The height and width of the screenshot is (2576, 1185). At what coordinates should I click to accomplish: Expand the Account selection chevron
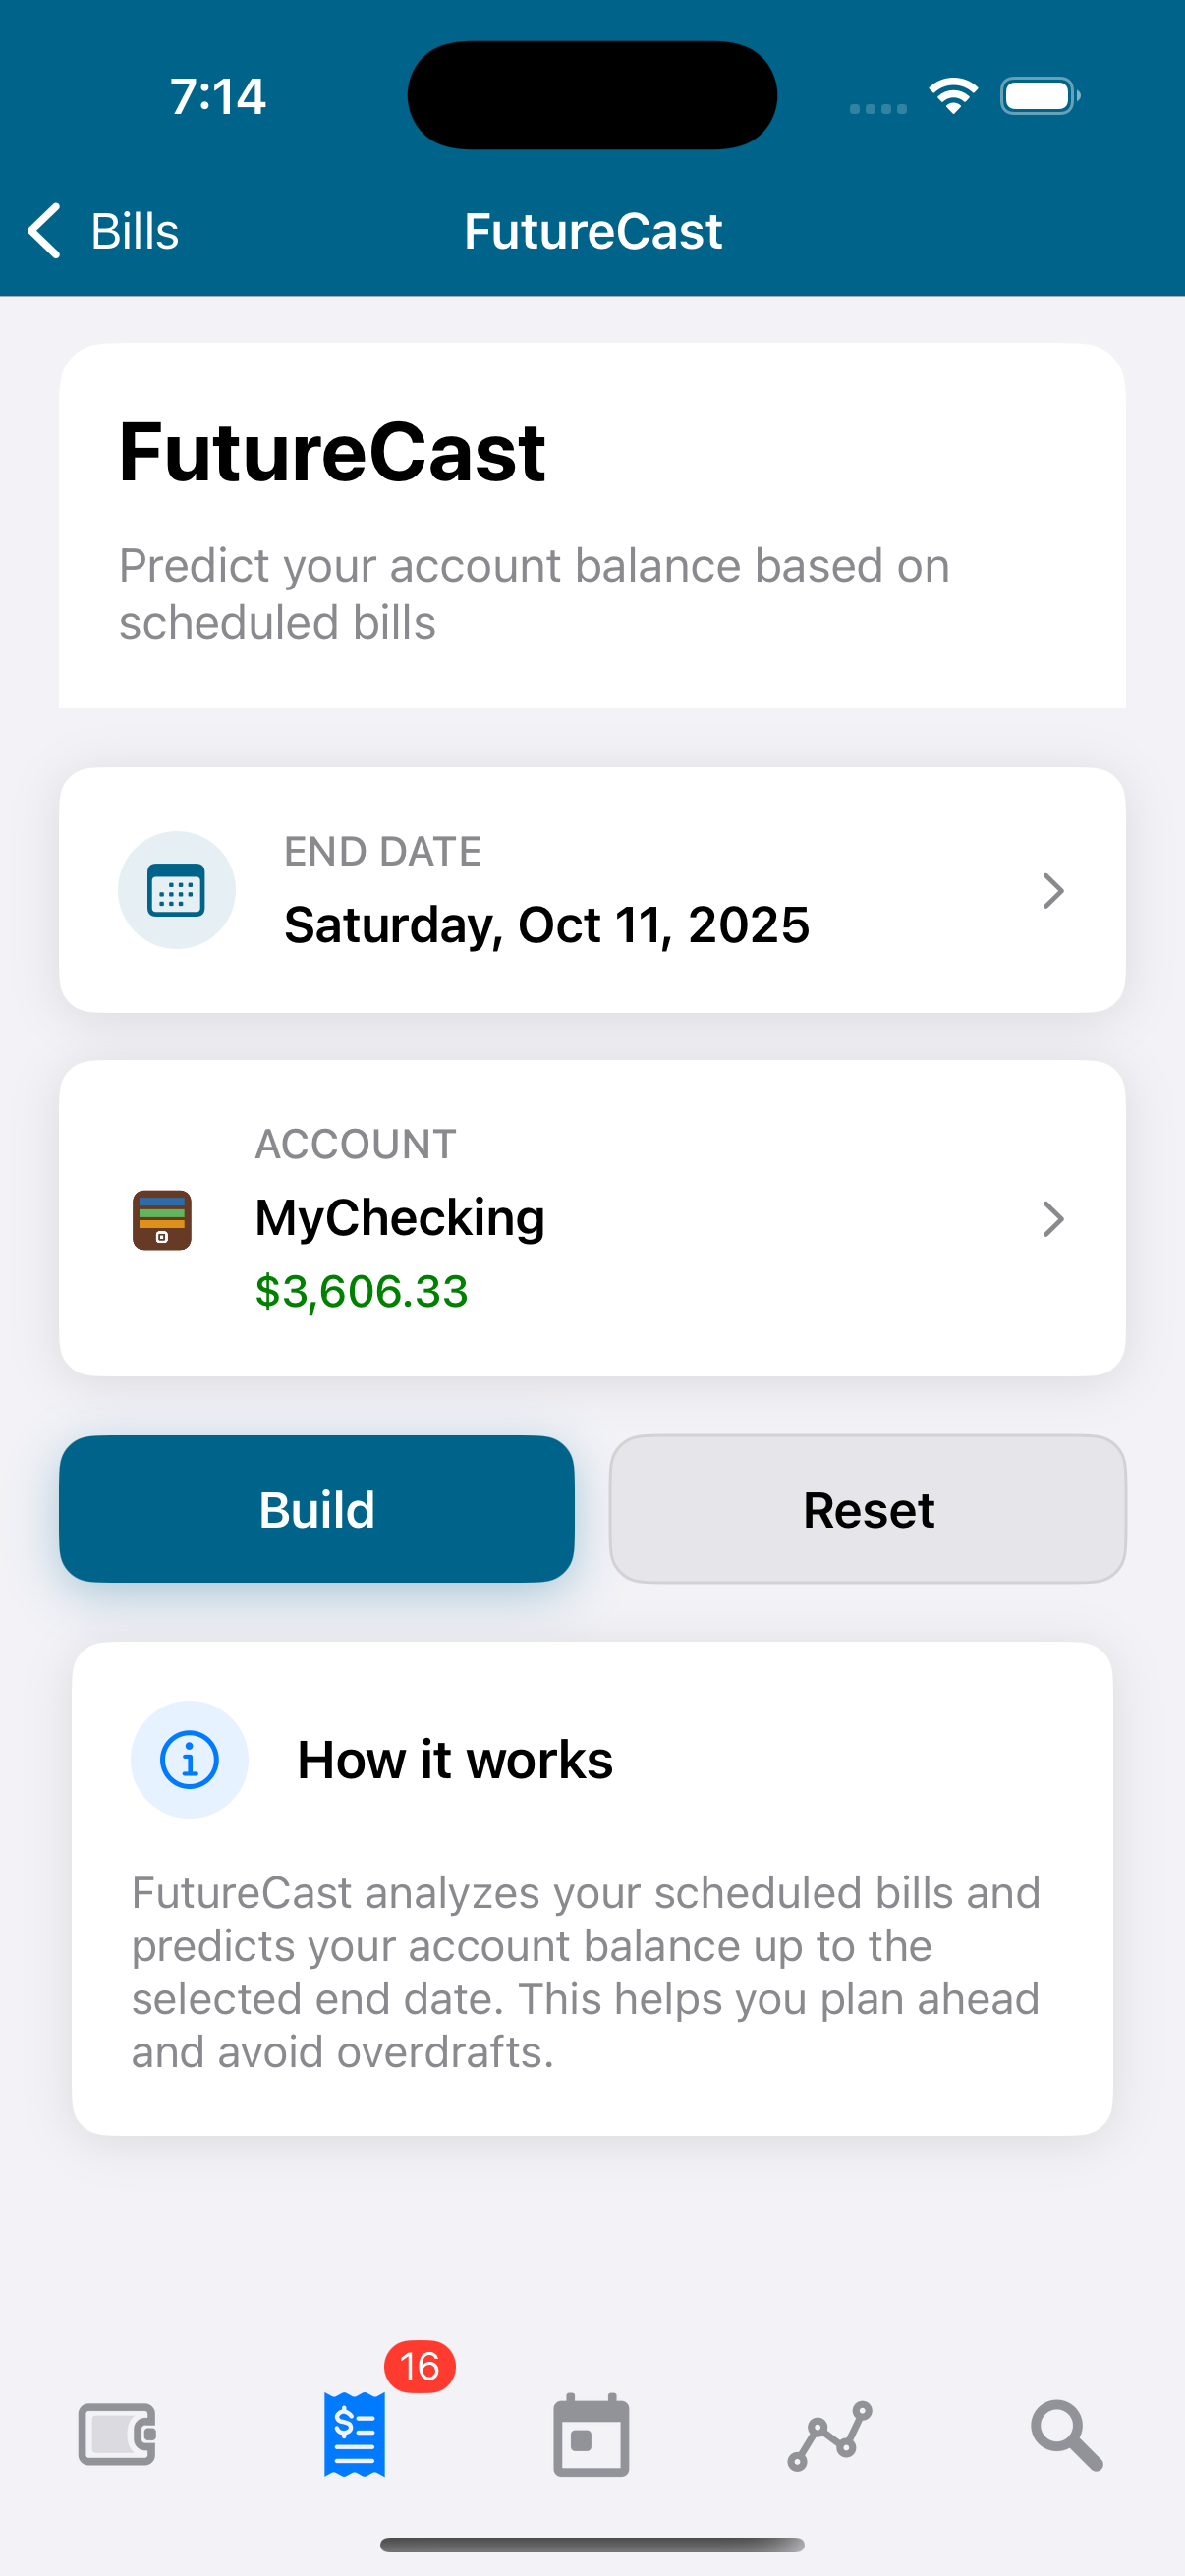pos(1052,1219)
